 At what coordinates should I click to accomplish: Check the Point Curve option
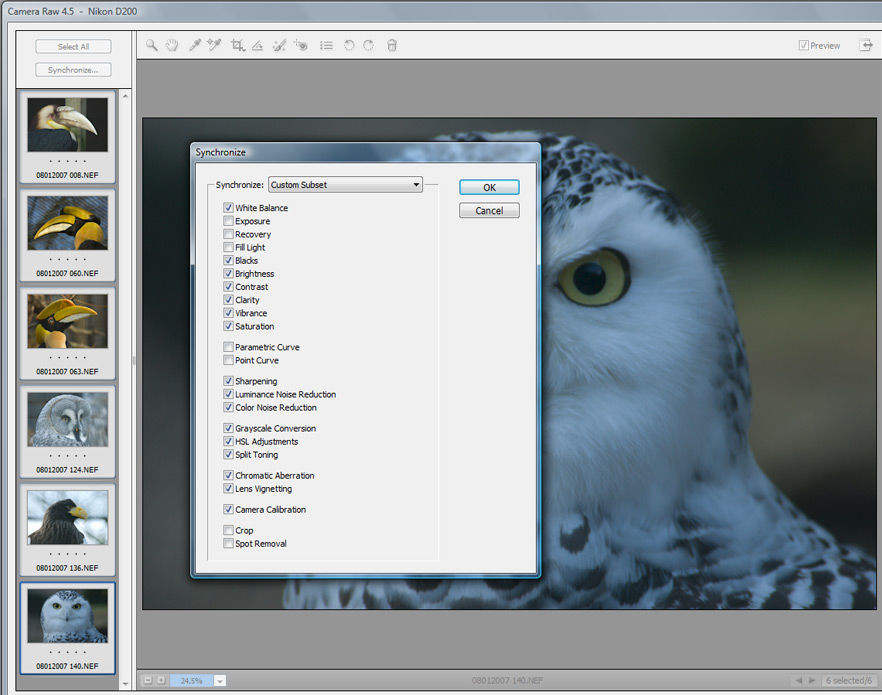(228, 360)
